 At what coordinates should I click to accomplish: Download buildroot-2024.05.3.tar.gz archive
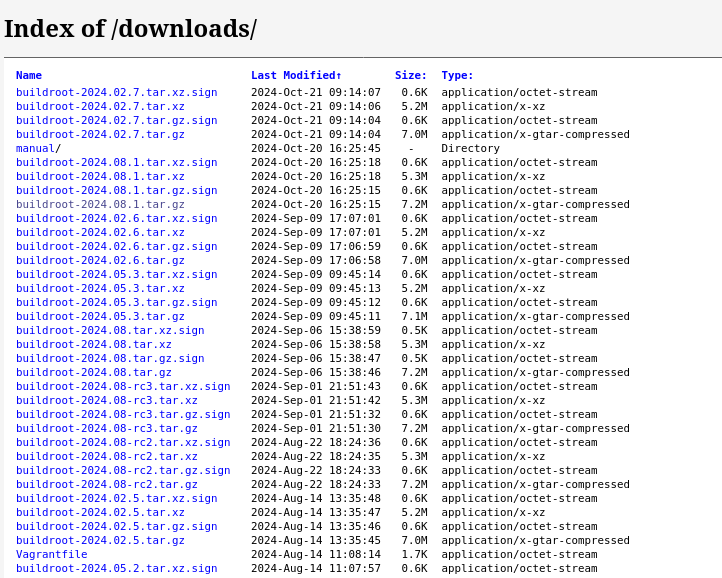(x=100, y=316)
